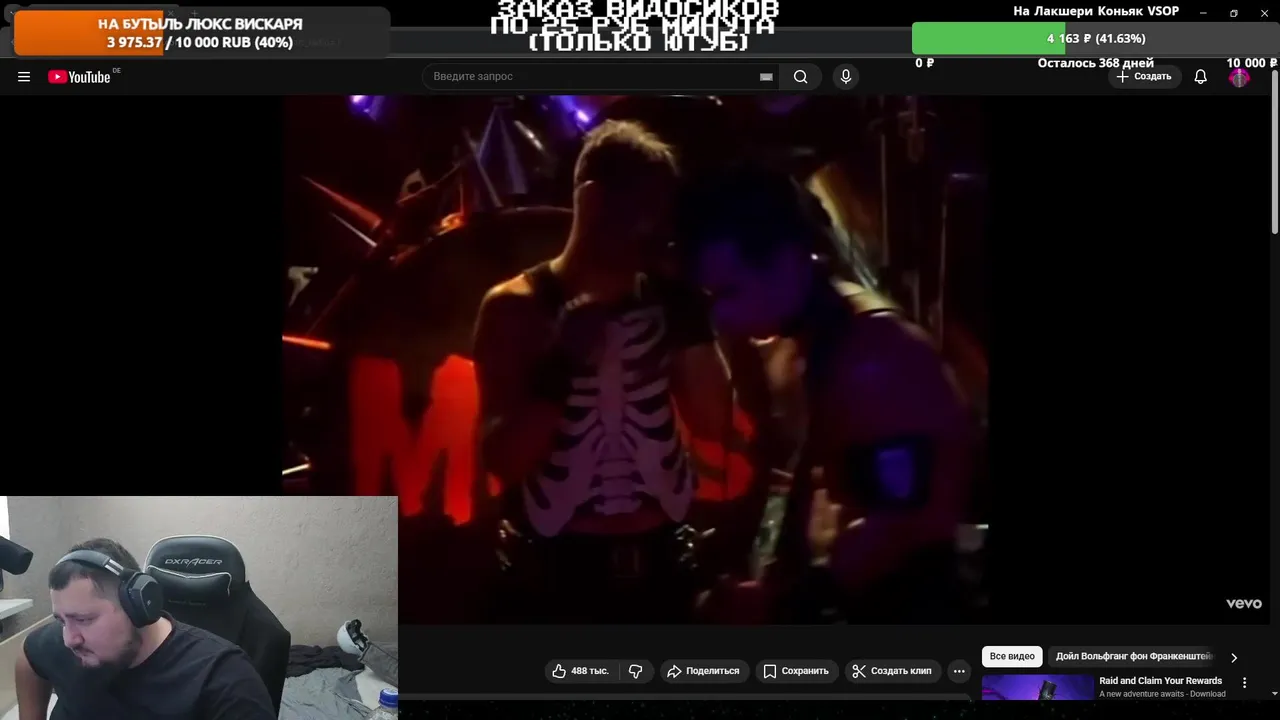Click the magnifier search button
The width and height of the screenshot is (1280, 720).
(x=800, y=77)
